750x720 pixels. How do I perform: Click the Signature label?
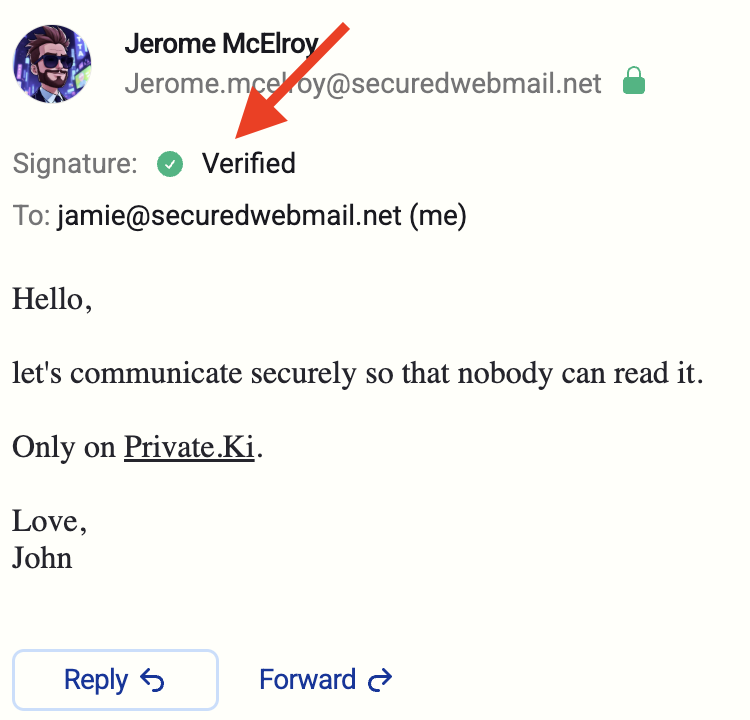coord(75,163)
